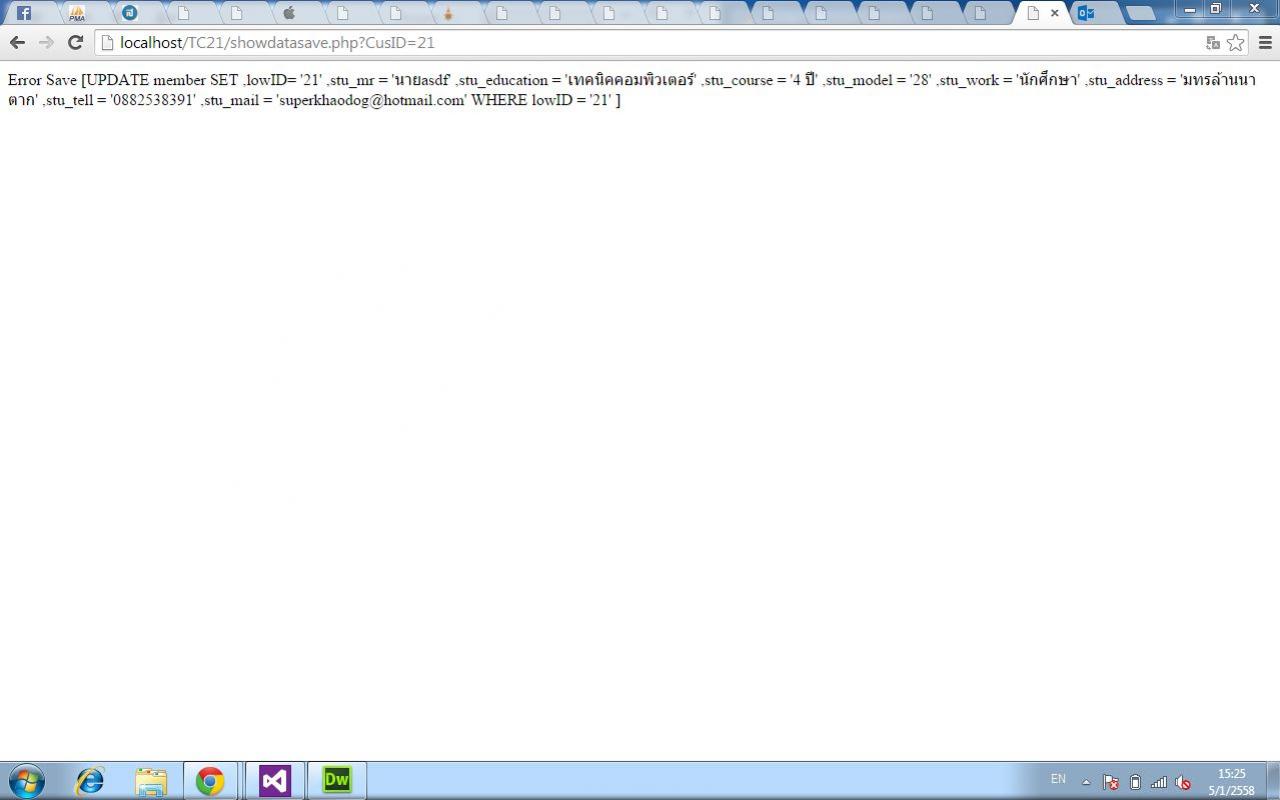Open the Windows Start menu
The image size is (1280, 800).
(27, 780)
